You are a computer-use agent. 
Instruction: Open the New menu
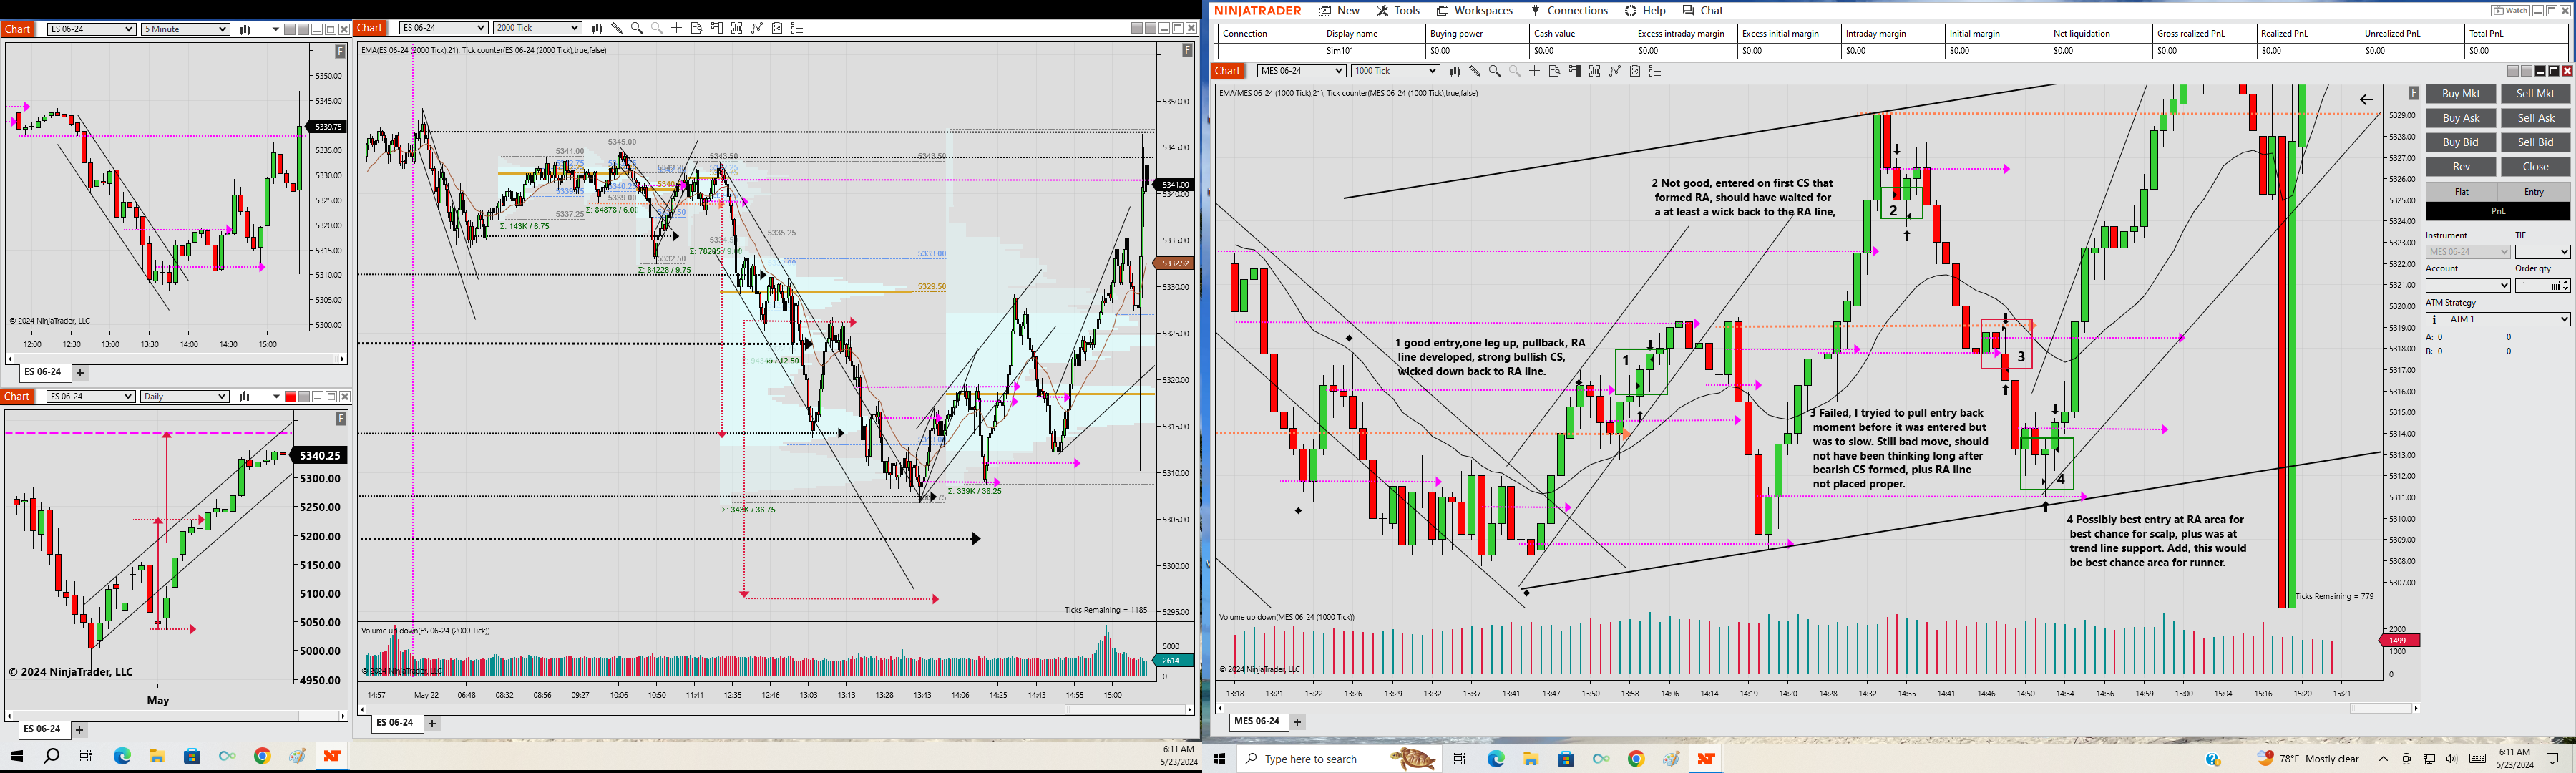[1339, 10]
